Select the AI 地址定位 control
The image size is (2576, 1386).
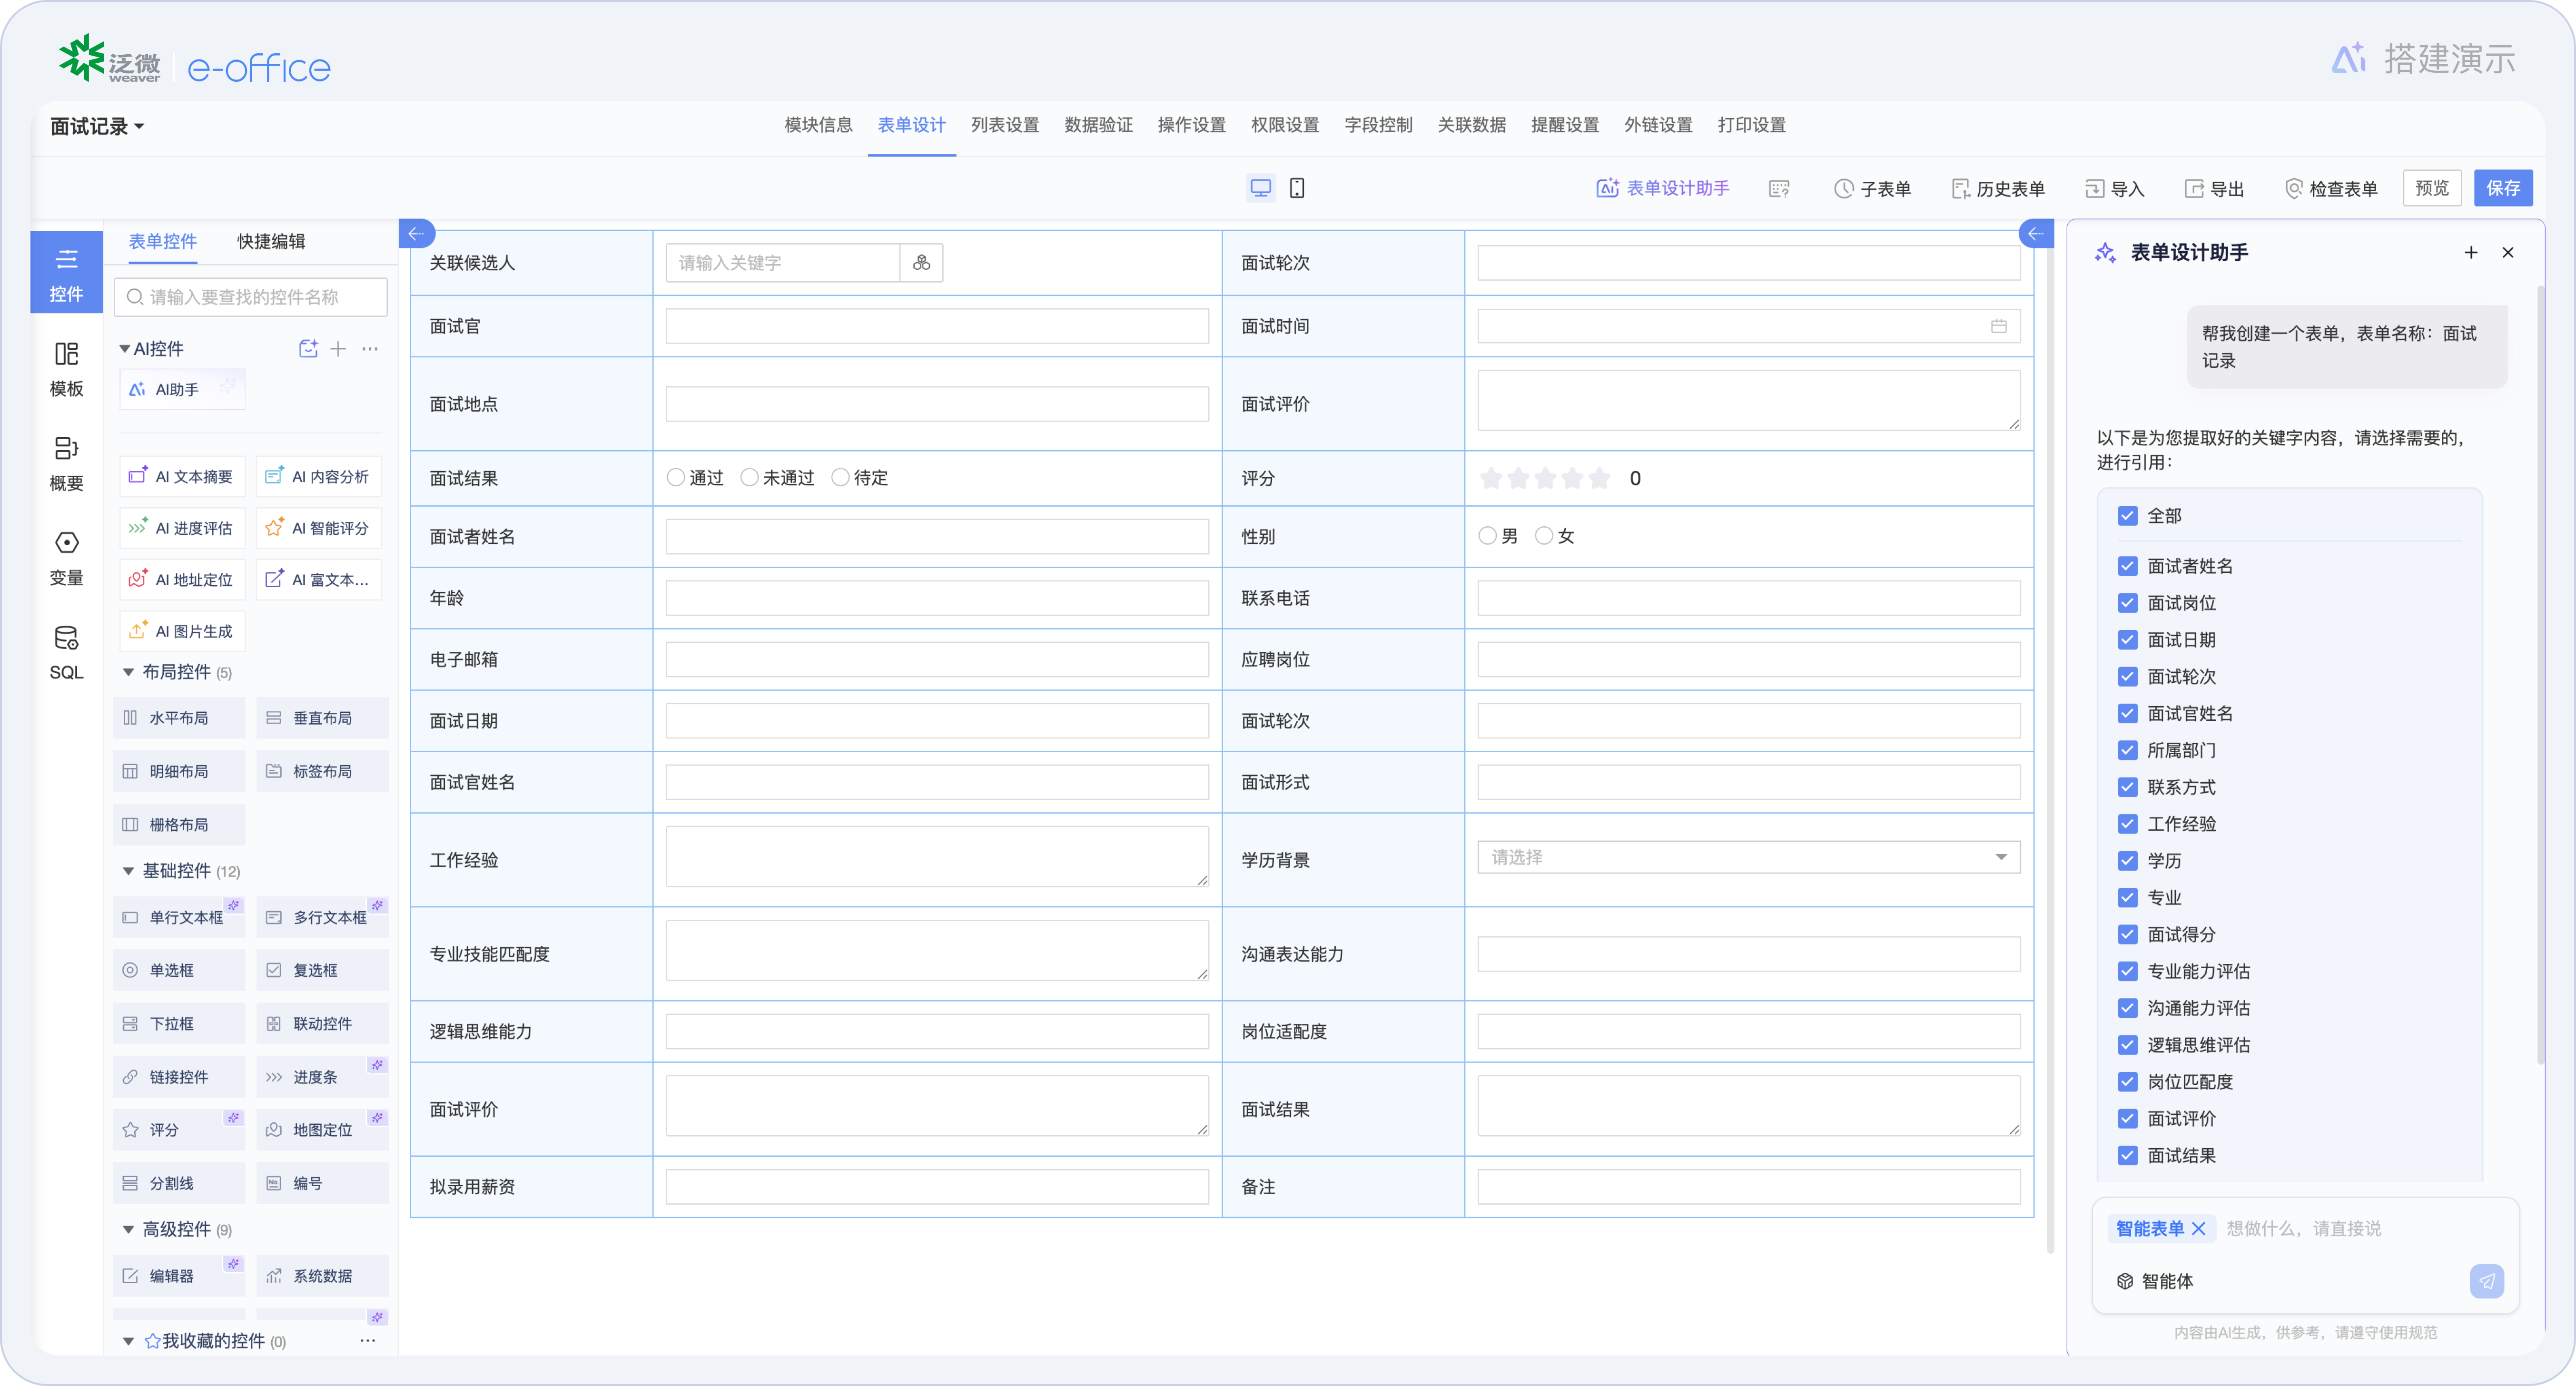pos(181,580)
